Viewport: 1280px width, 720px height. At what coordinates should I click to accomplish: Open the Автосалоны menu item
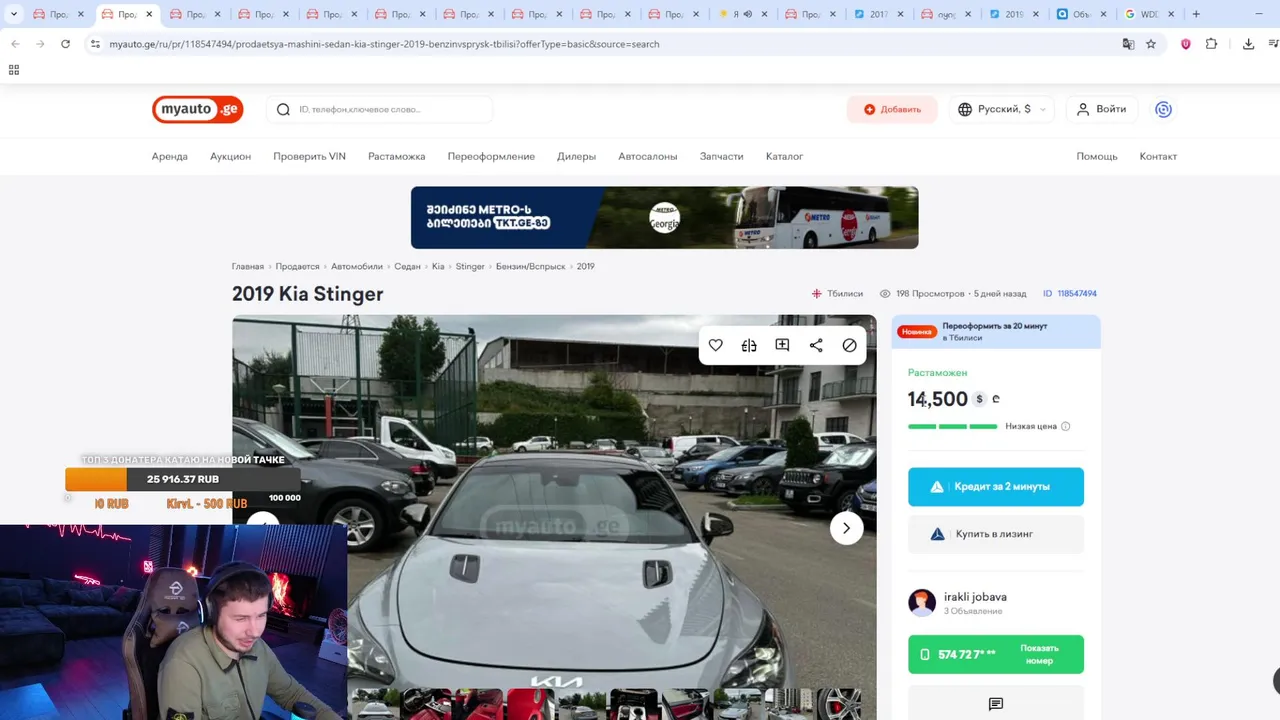[648, 156]
